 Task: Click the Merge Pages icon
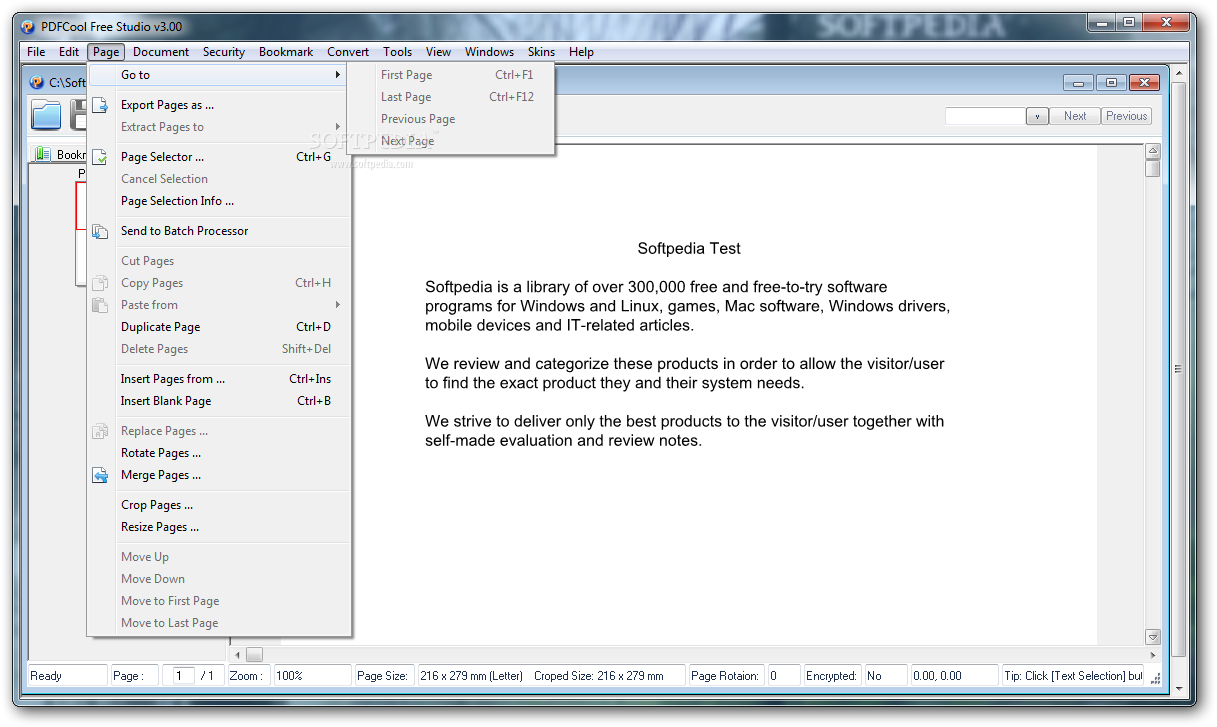[x=100, y=474]
